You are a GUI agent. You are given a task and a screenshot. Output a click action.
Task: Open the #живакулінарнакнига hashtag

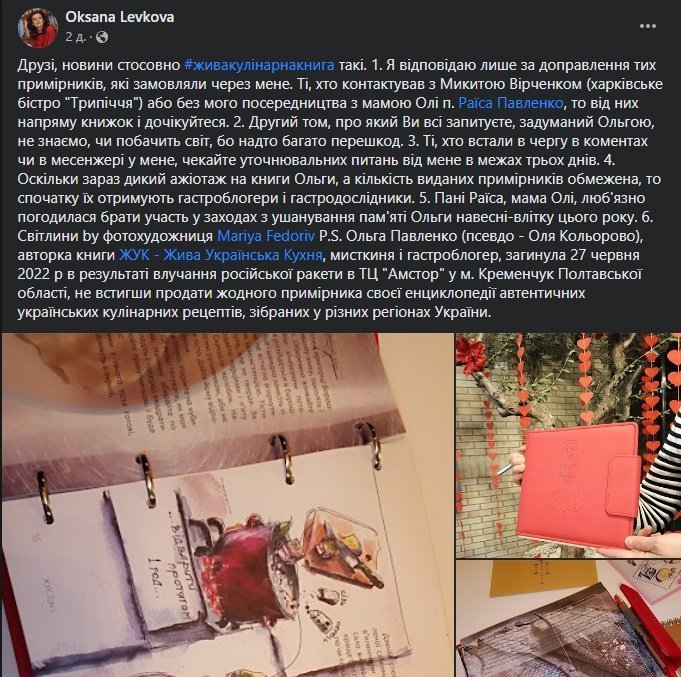[x=259, y=65]
